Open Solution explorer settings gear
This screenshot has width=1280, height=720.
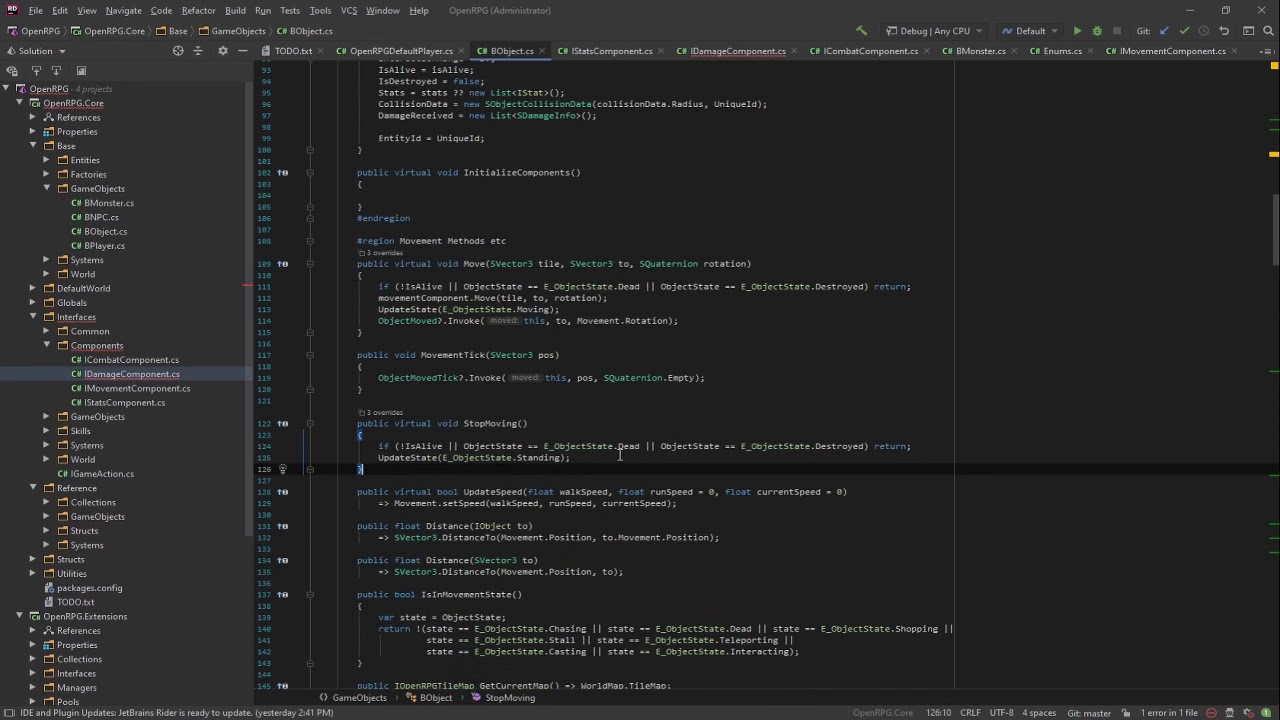(x=222, y=51)
